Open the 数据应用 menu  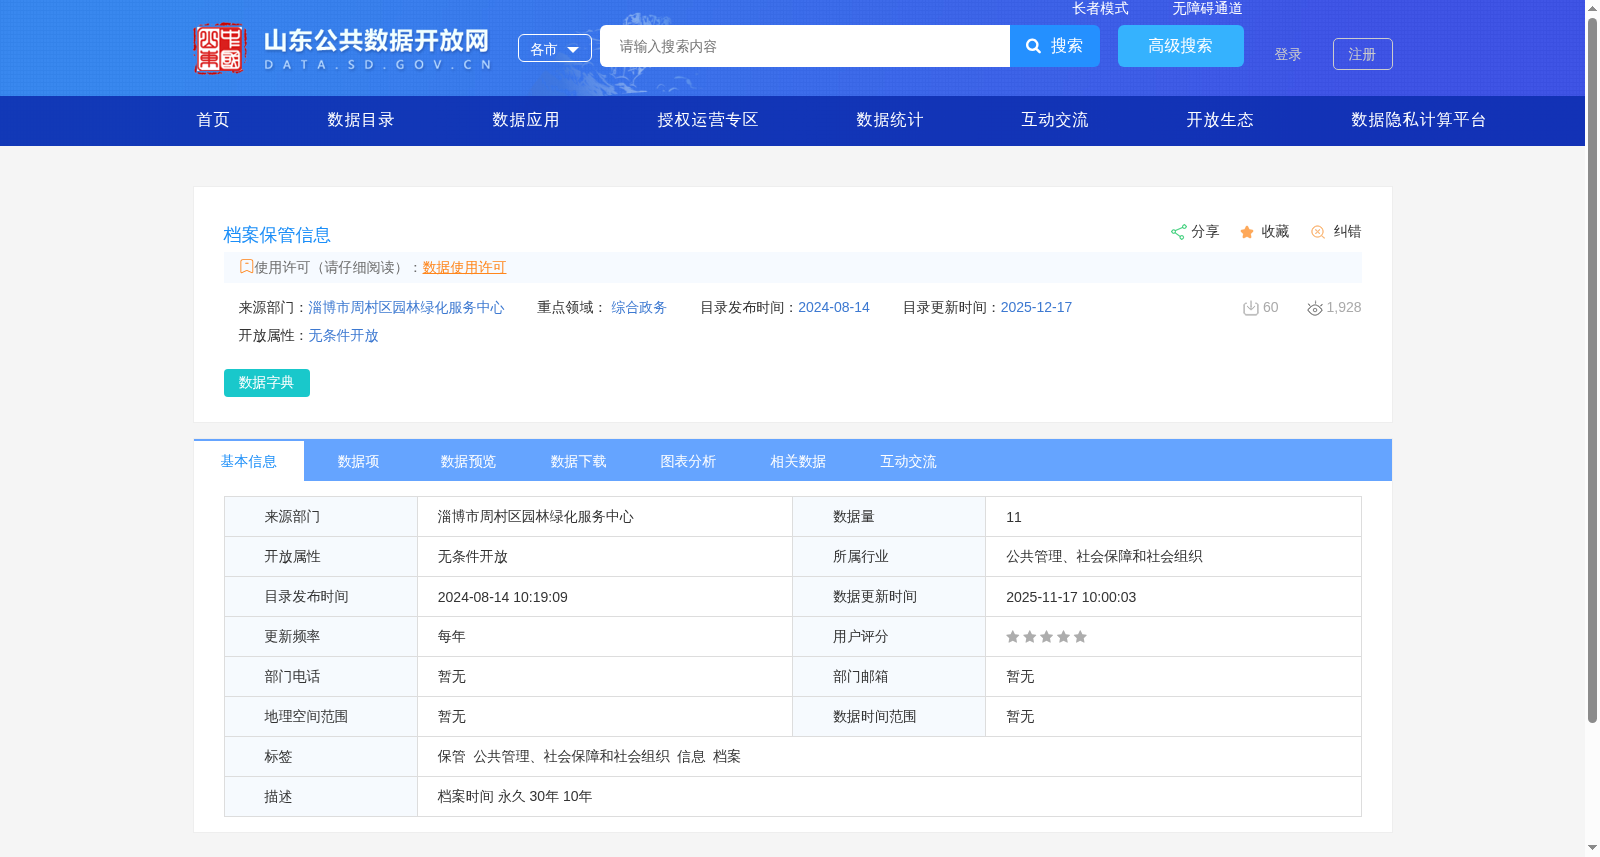pyautogui.click(x=526, y=120)
